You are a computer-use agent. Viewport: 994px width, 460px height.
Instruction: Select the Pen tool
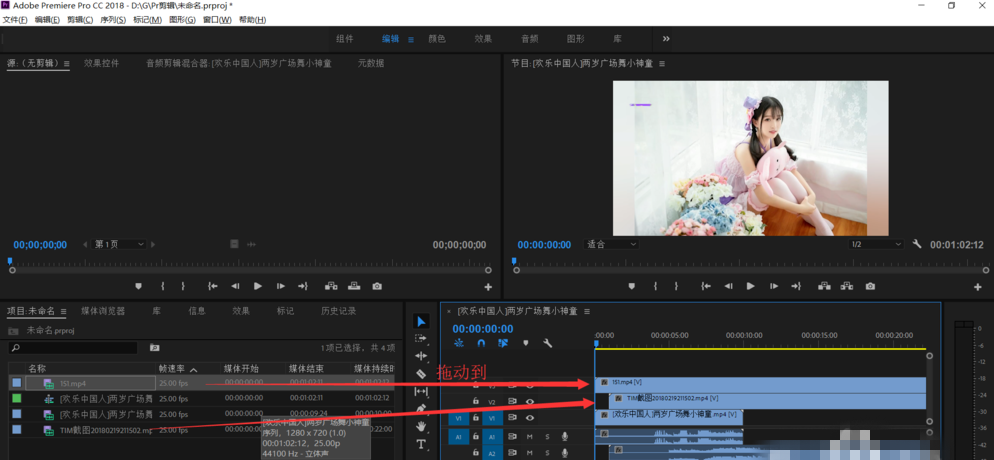(421, 409)
